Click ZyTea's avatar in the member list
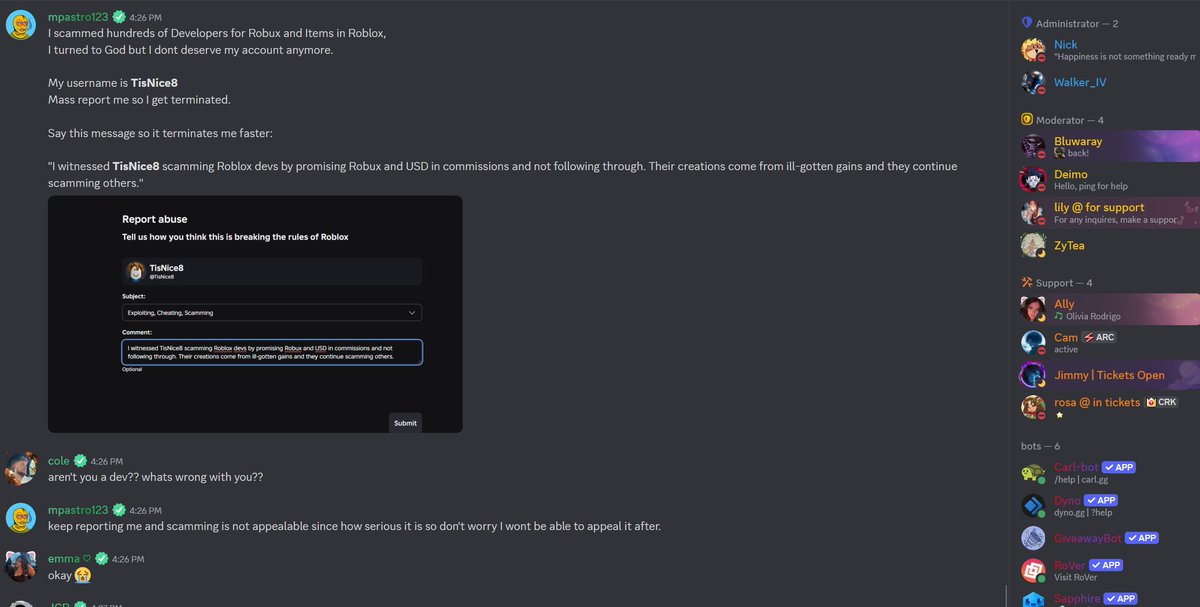The height and width of the screenshot is (607, 1200). click(x=1033, y=245)
